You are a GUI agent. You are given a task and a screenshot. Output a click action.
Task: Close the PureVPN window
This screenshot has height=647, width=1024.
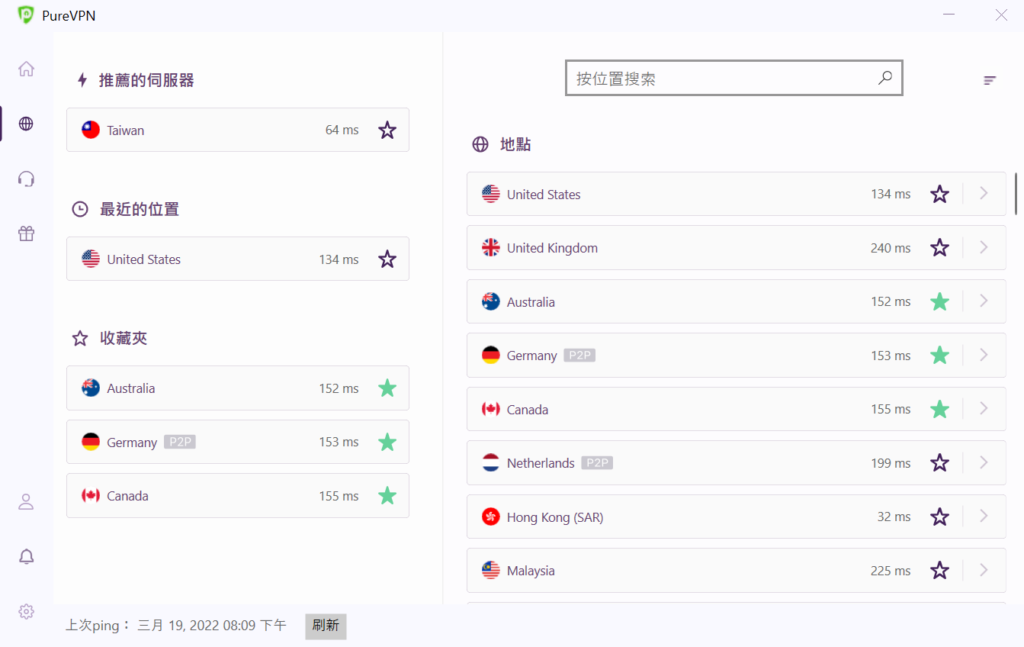coord(1001,14)
